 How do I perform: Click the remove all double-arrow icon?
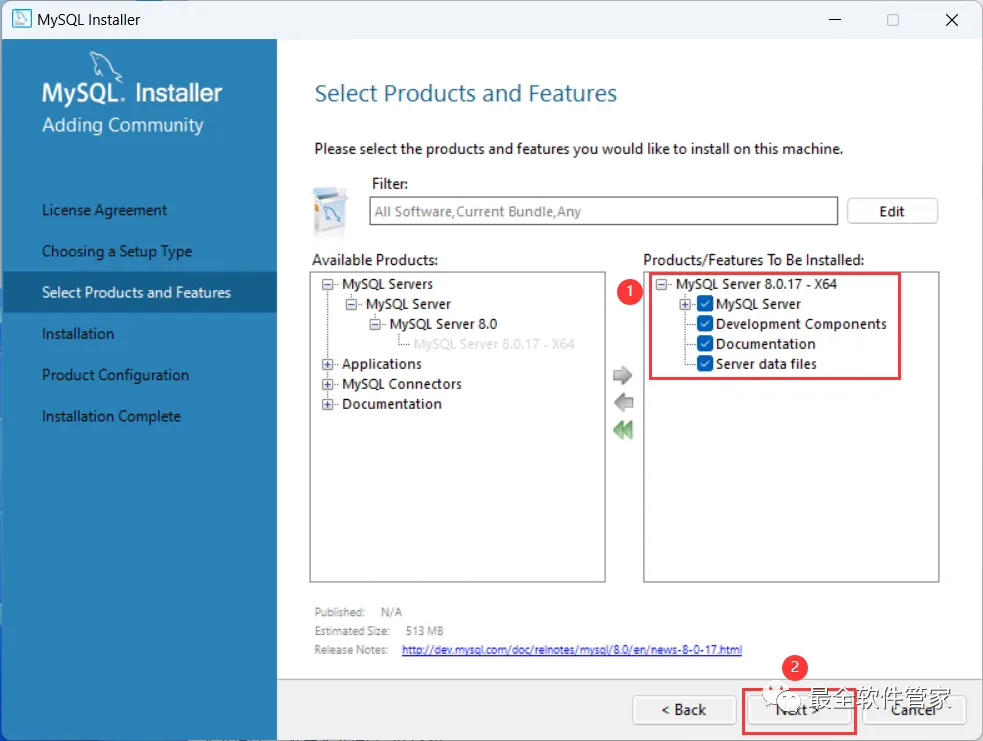click(x=623, y=430)
